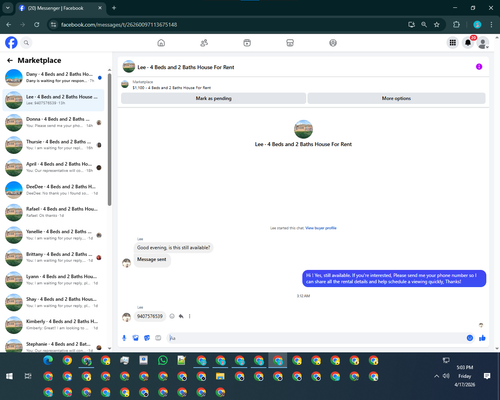Open the volume control in system tray
This screenshot has height=400, width=500.
[x=446, y=376]
